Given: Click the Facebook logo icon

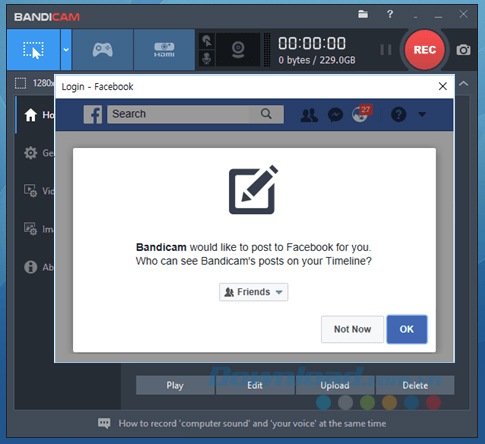Looking at the screenshot, I should pos(93,114).
